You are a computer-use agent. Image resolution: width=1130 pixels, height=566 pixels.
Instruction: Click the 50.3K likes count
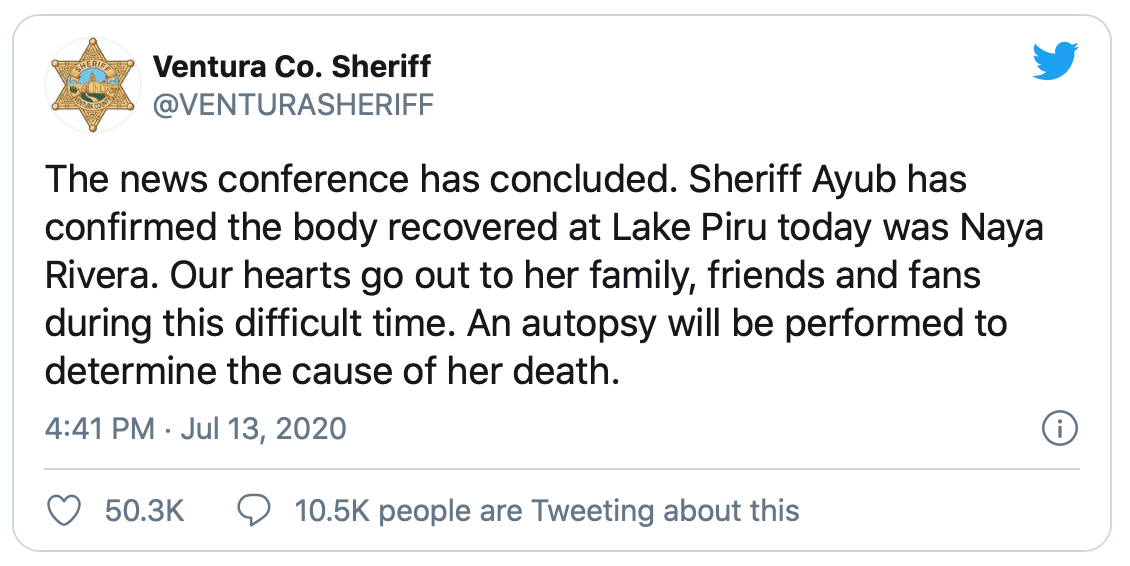(x=145, y=511)
